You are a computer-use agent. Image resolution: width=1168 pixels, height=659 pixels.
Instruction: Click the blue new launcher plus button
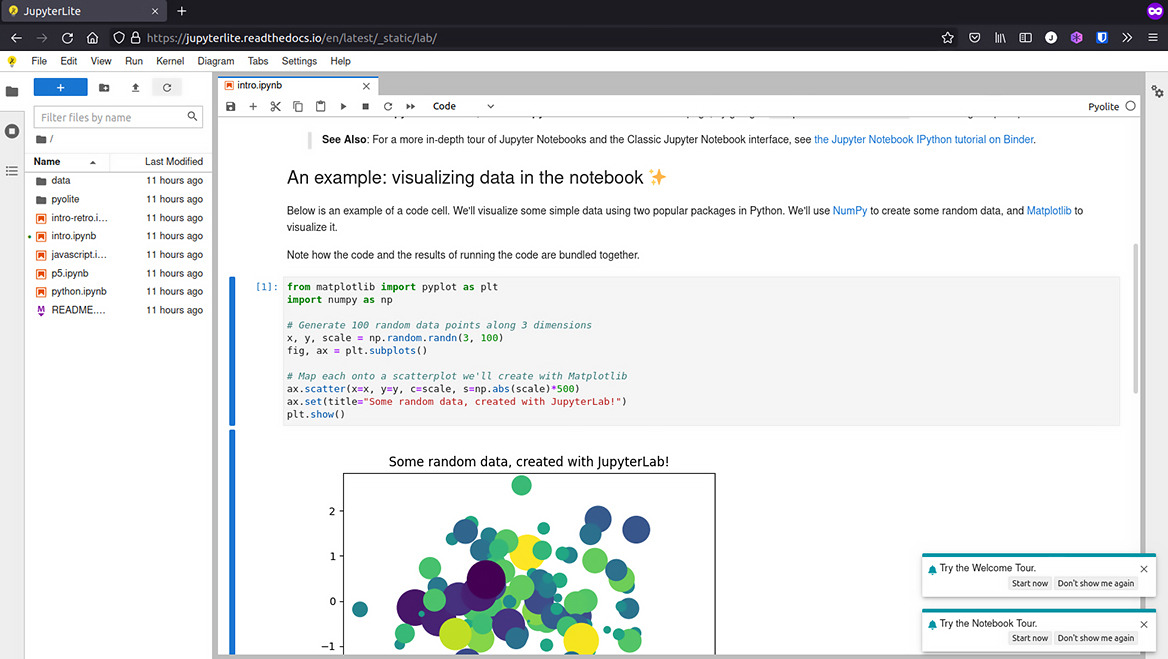(60, 87)
